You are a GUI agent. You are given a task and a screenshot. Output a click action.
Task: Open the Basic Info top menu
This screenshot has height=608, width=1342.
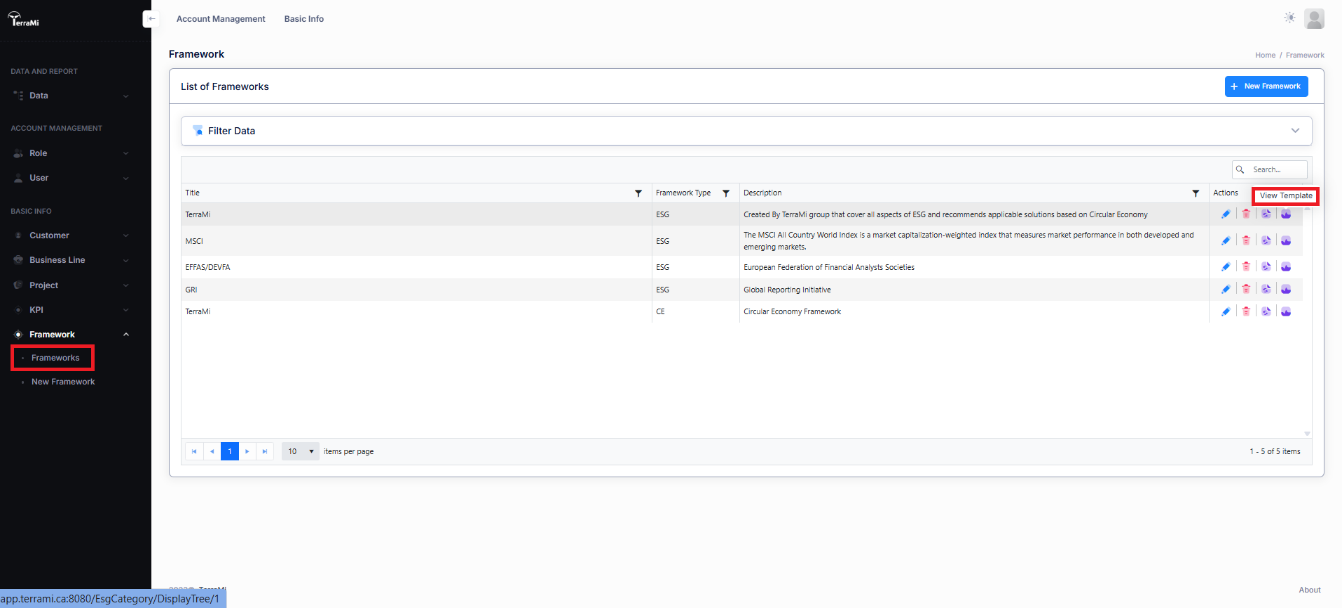tap(304, 19)
